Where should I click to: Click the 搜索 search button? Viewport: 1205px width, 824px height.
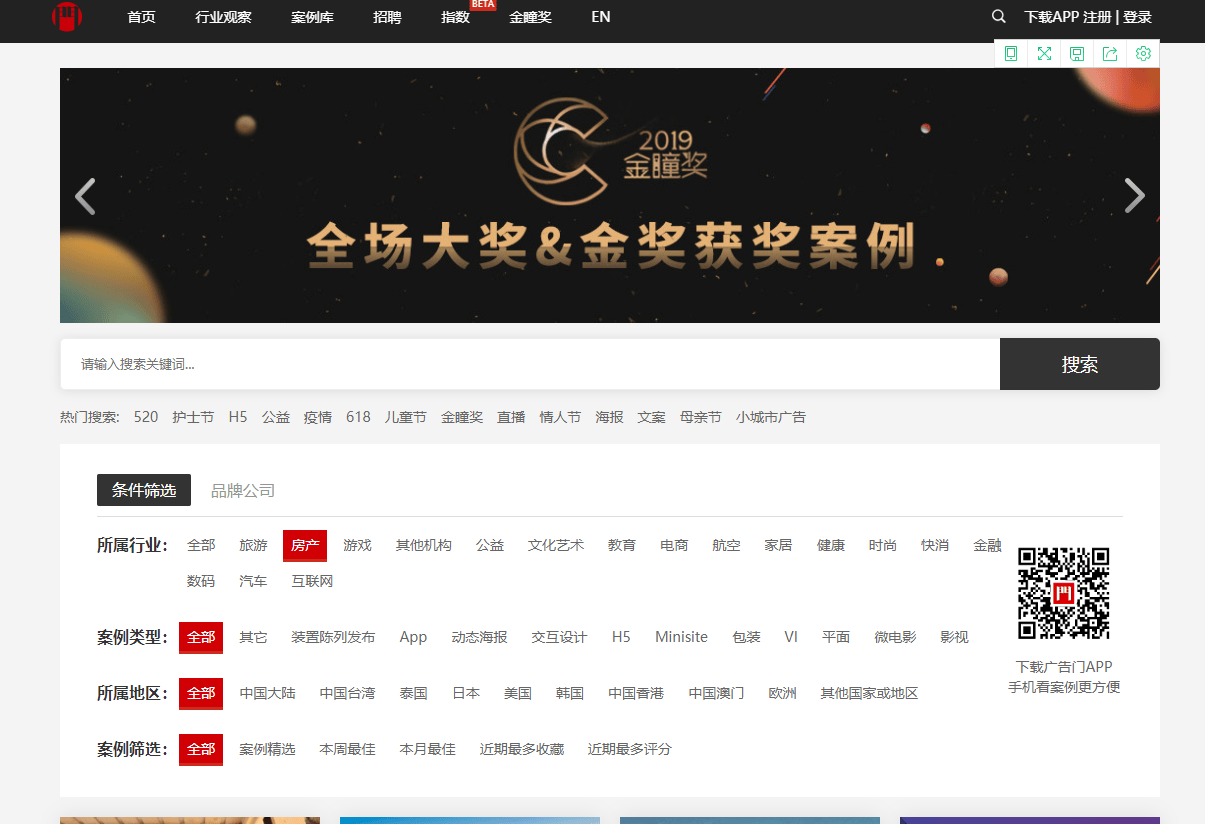click(x=1079, y=364)
